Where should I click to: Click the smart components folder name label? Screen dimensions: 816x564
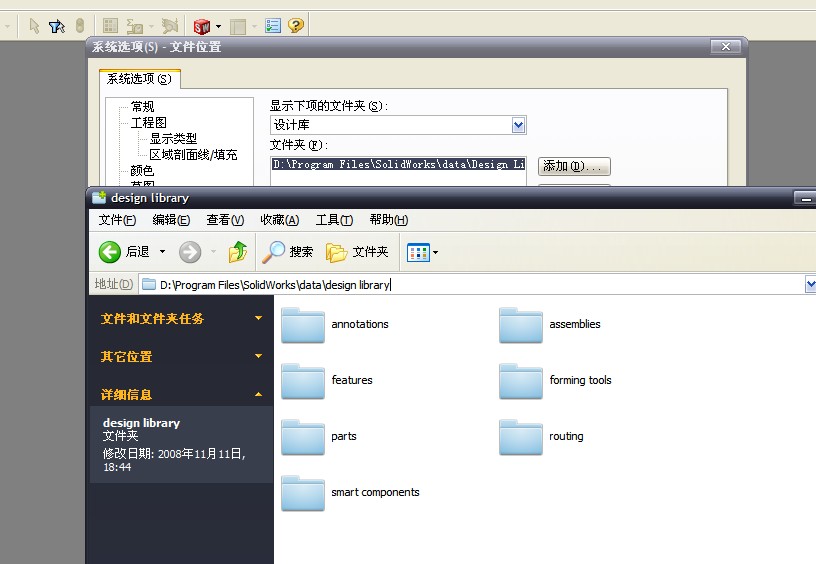pos(375,492)
